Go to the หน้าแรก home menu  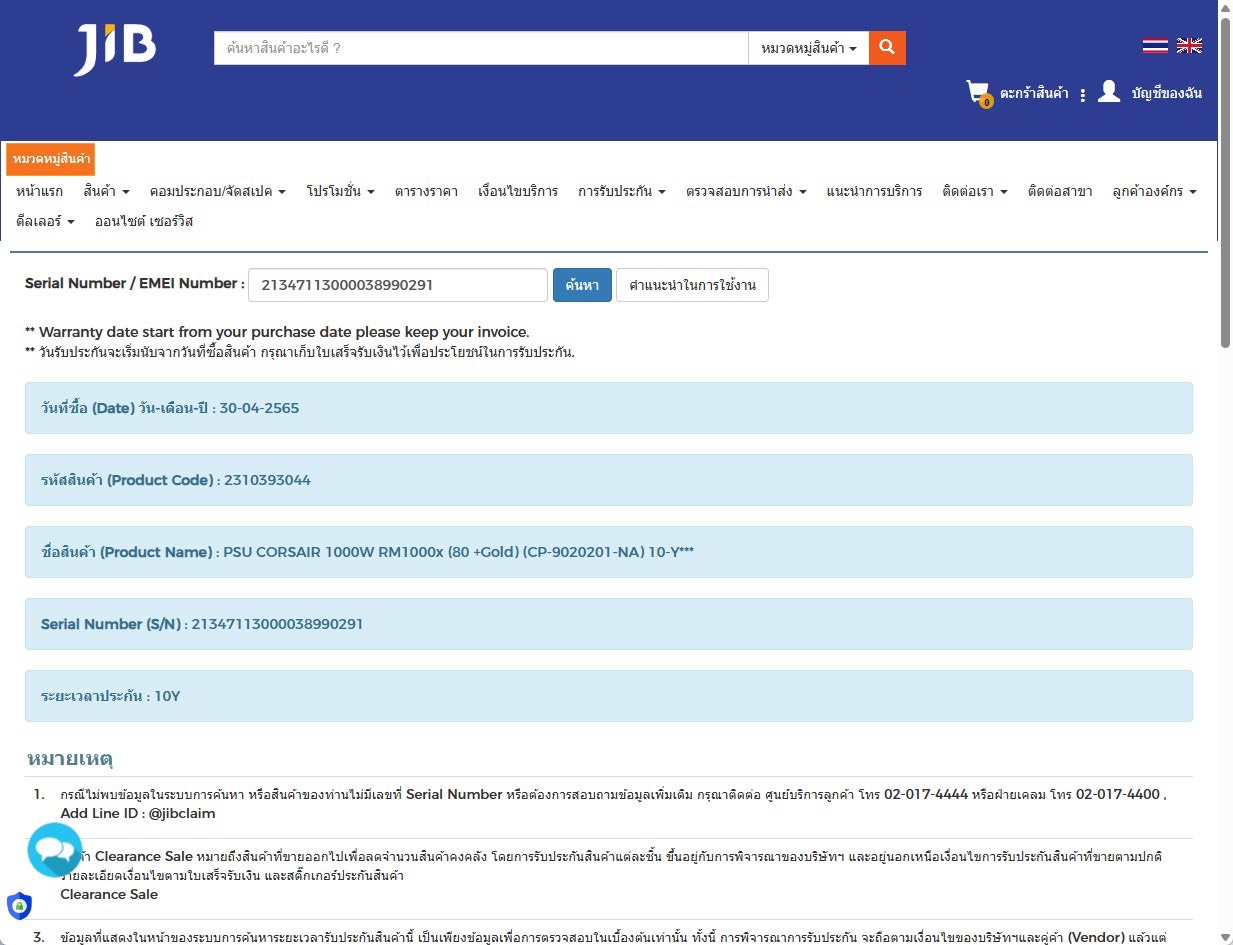coord(40,191)
